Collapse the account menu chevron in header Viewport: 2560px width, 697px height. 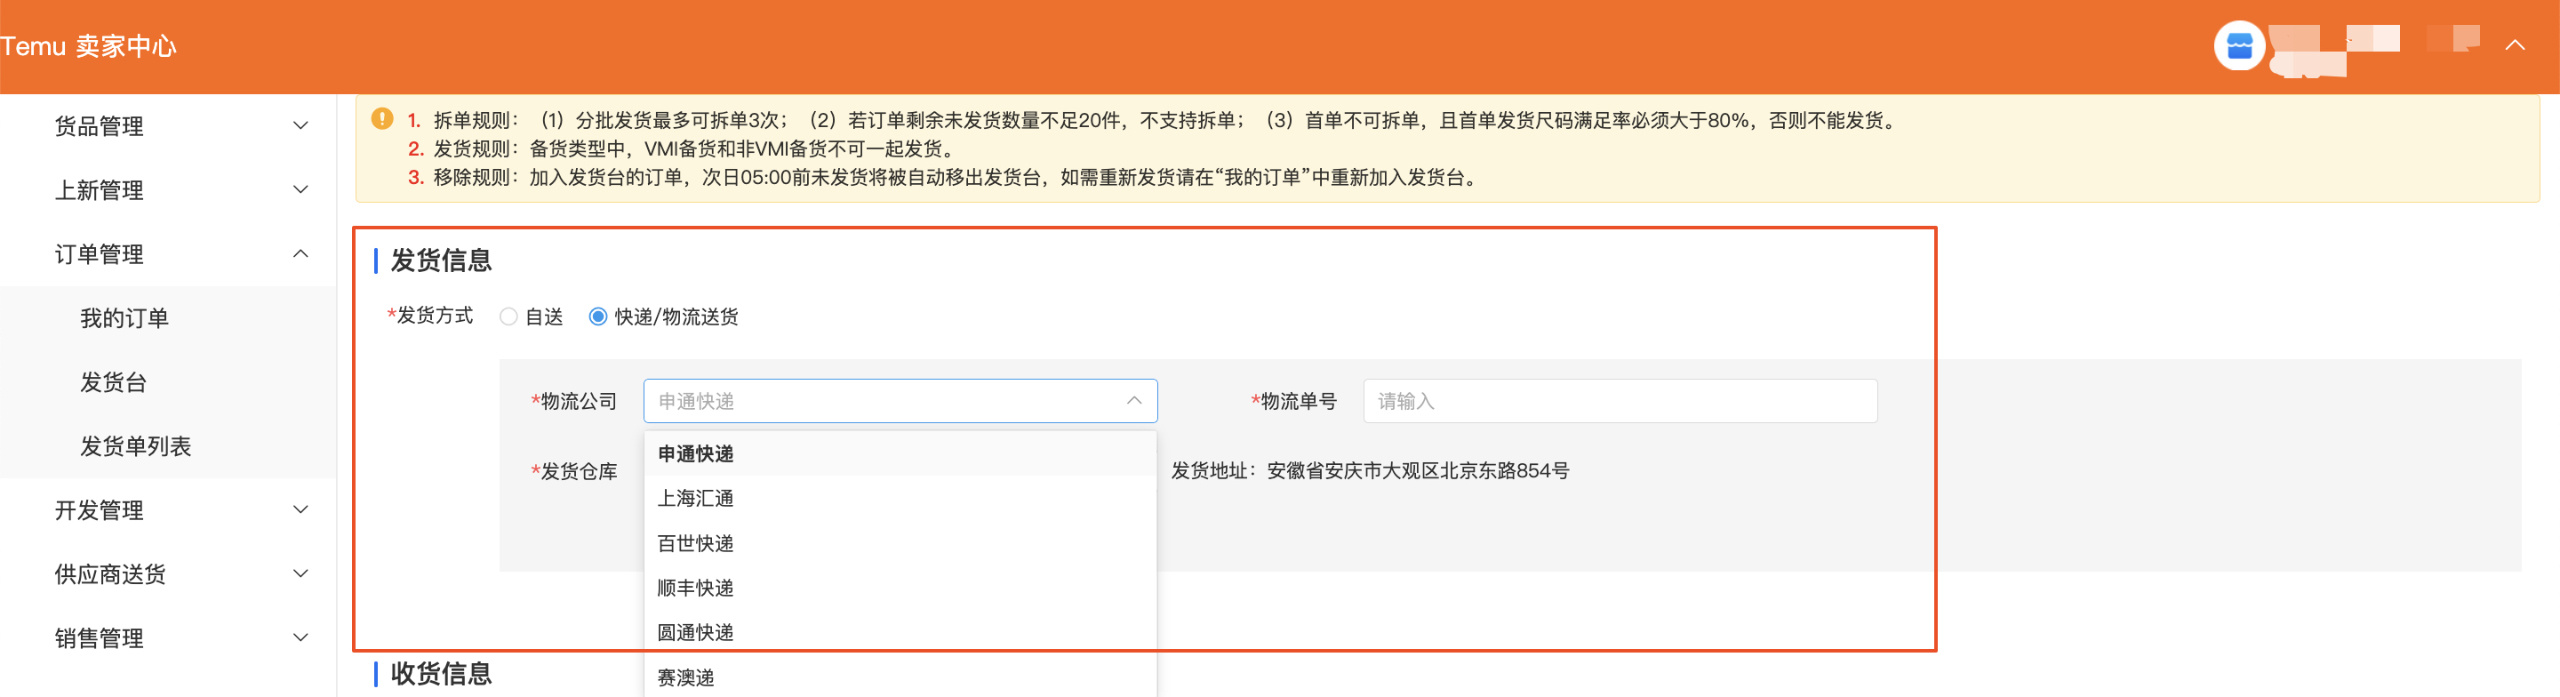coord(2515,45)
